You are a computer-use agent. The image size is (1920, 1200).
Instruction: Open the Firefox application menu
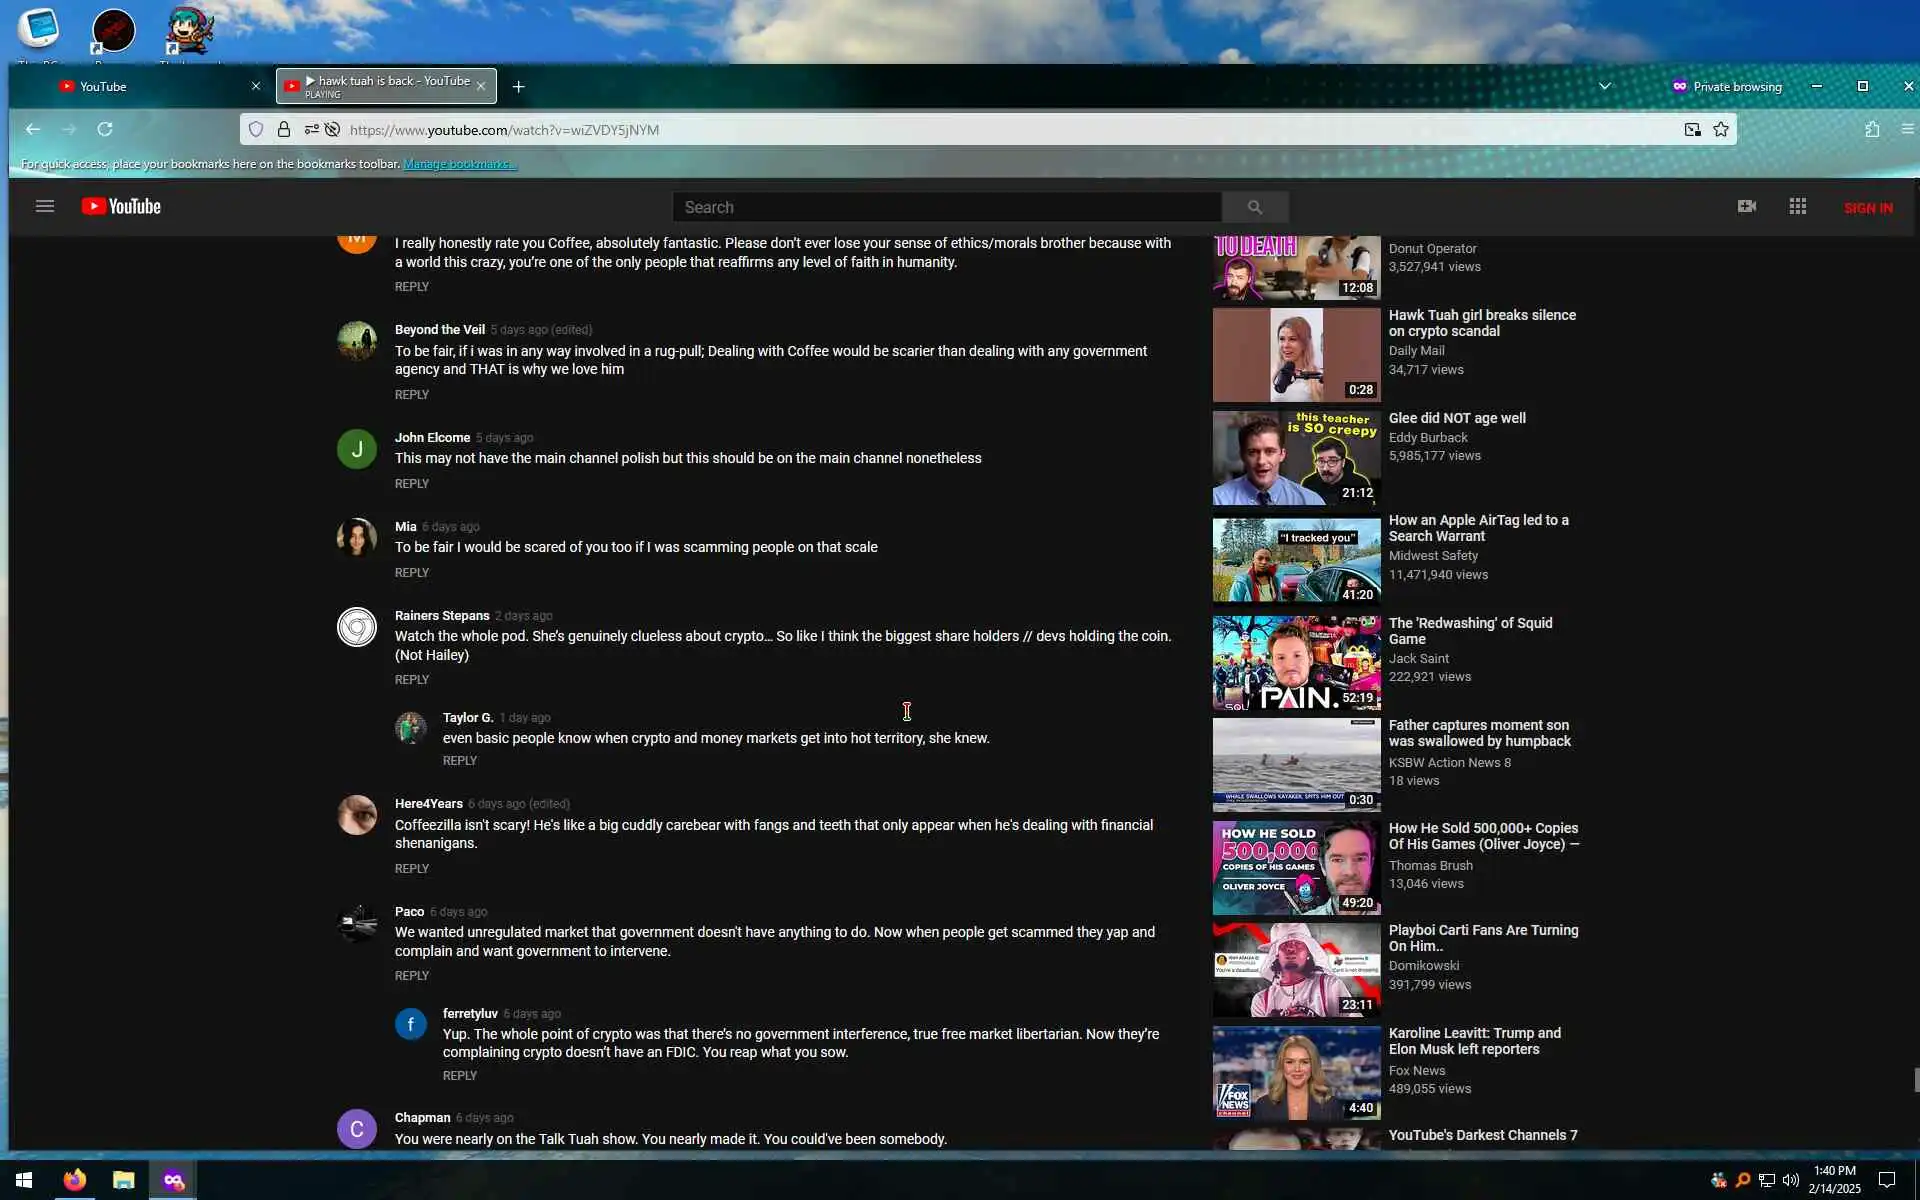click(x=1907, y=130)
